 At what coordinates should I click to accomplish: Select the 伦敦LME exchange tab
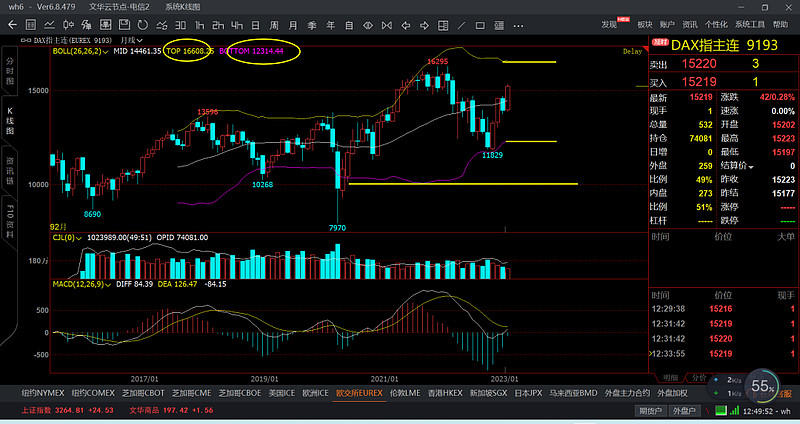coord(405,393)
